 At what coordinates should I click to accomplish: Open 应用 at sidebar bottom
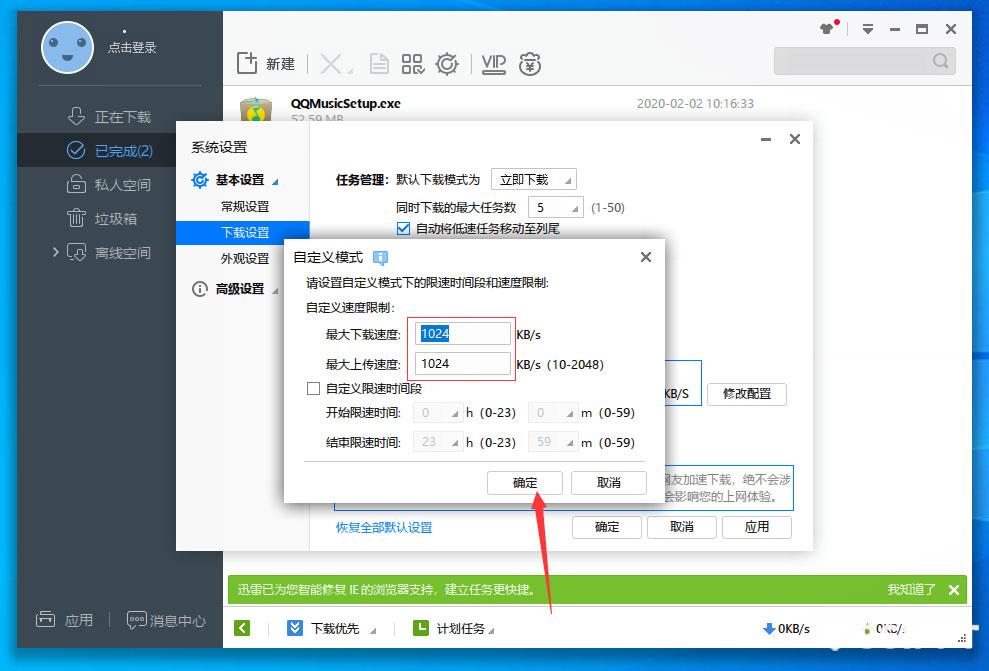pos(64,620)
